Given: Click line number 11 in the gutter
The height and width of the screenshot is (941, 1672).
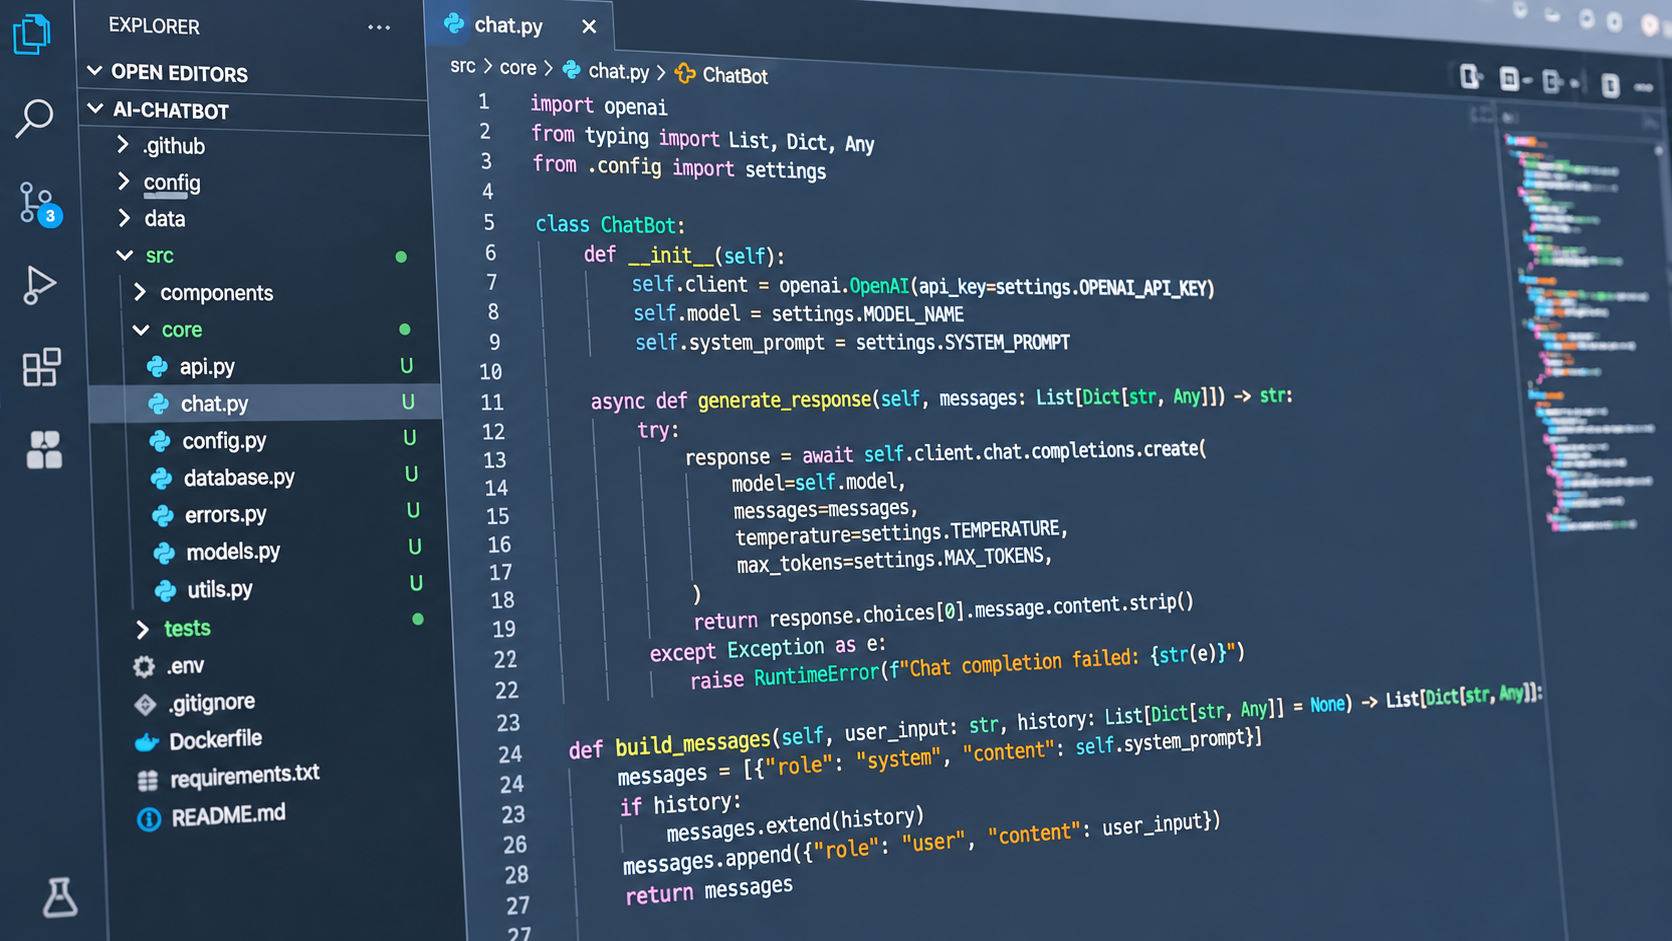Looking at the screenshot, I should pos(492,402).
